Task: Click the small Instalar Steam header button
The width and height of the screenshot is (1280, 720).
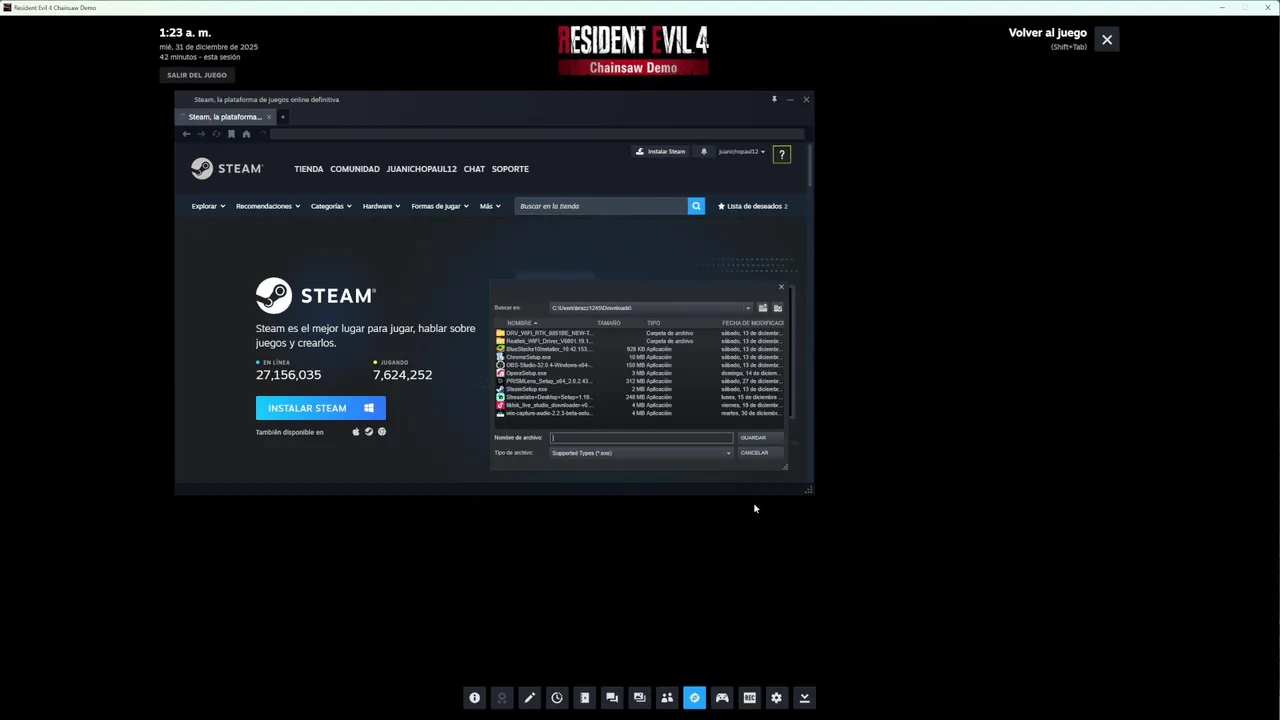Action: pos(661,152)
